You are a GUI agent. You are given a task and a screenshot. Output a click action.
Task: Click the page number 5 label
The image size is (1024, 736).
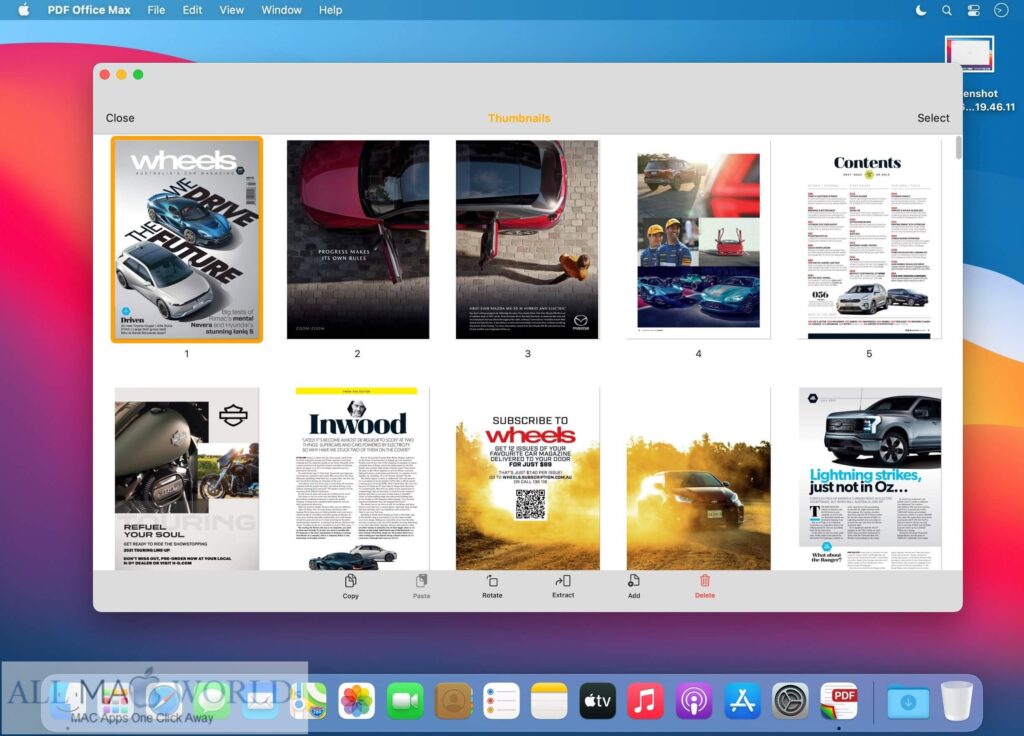pos(869,353)
